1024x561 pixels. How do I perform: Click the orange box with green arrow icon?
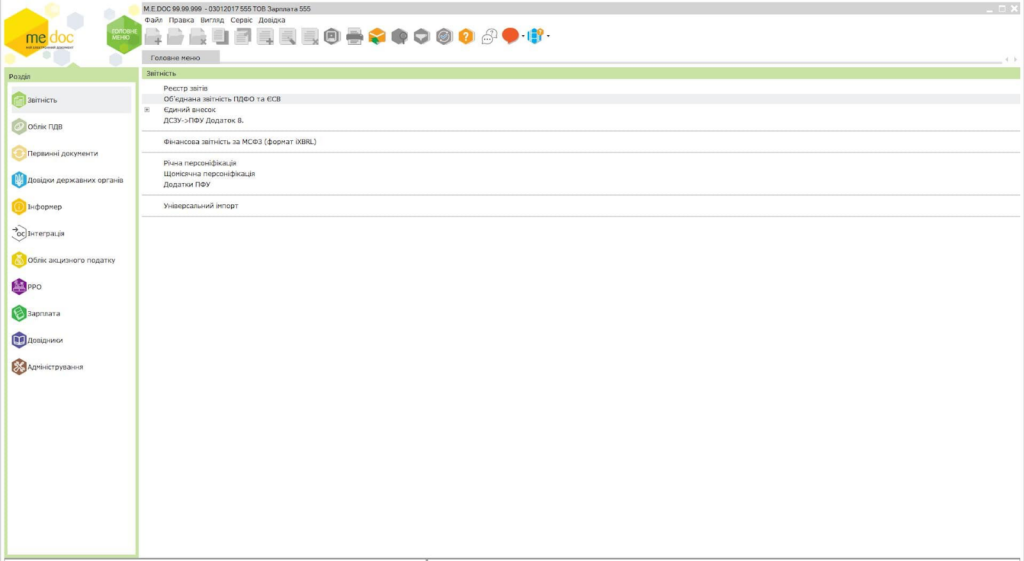(376, 37)
